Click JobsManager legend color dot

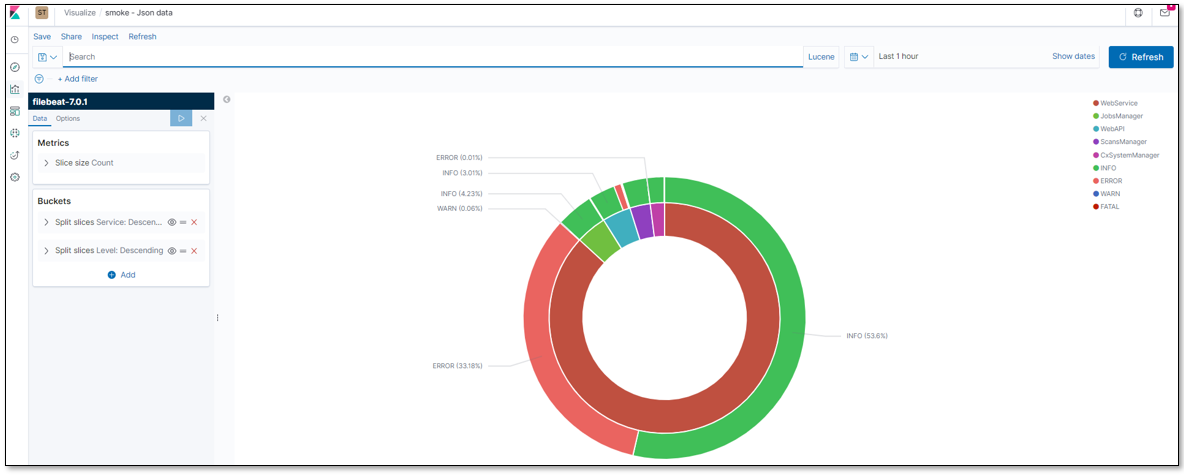[x=1096, y=116]
